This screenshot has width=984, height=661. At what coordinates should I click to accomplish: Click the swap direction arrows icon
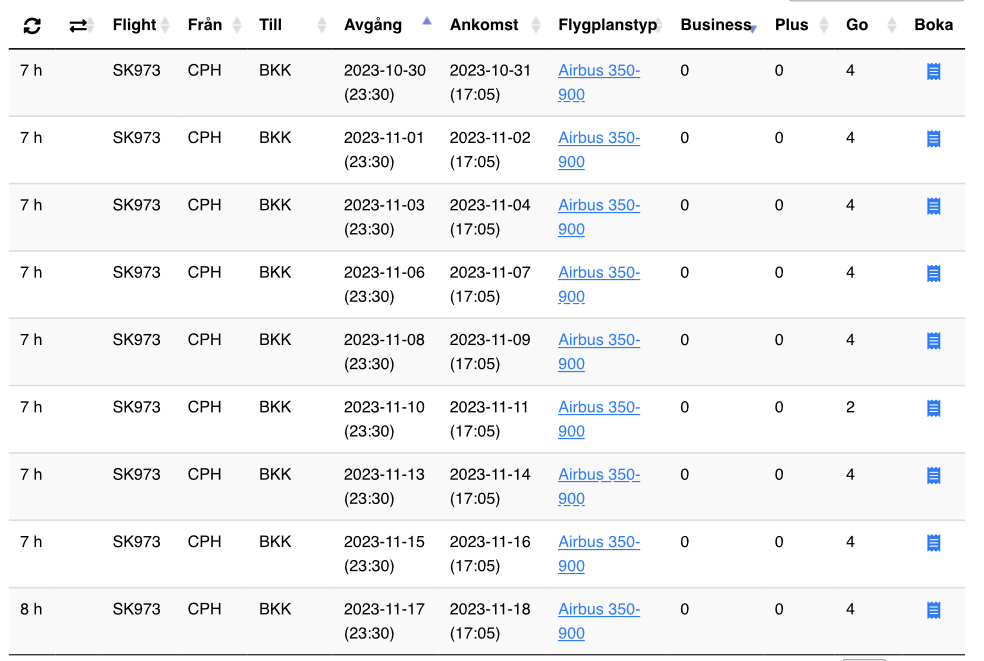tap(78, 25)
